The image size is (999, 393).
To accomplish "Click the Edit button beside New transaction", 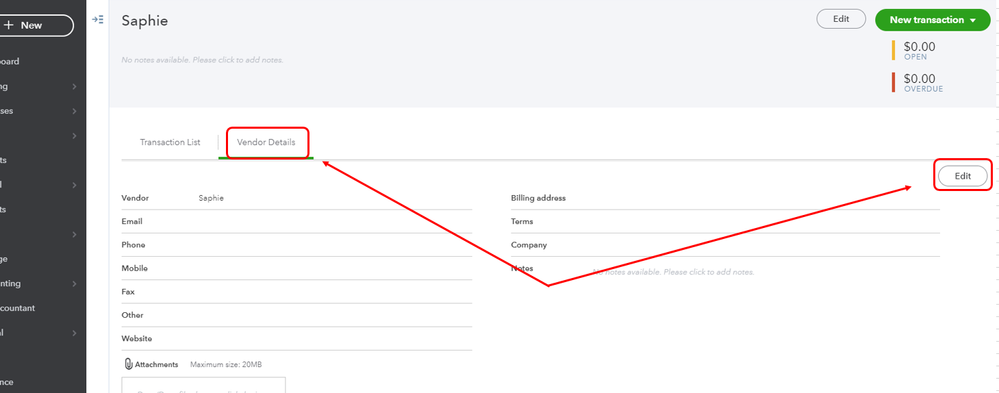I will pyautogui.click(x=841, y=19).
